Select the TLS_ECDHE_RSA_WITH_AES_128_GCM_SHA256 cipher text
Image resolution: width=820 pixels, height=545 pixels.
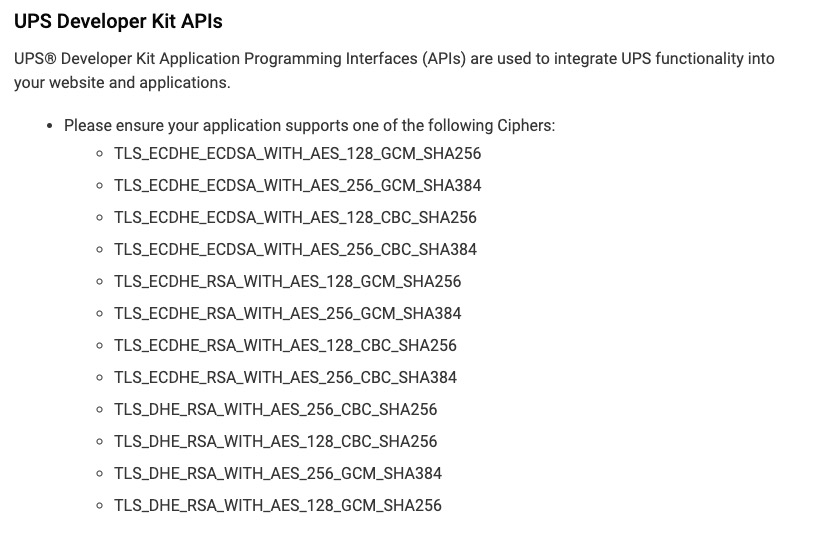[288, 282]
